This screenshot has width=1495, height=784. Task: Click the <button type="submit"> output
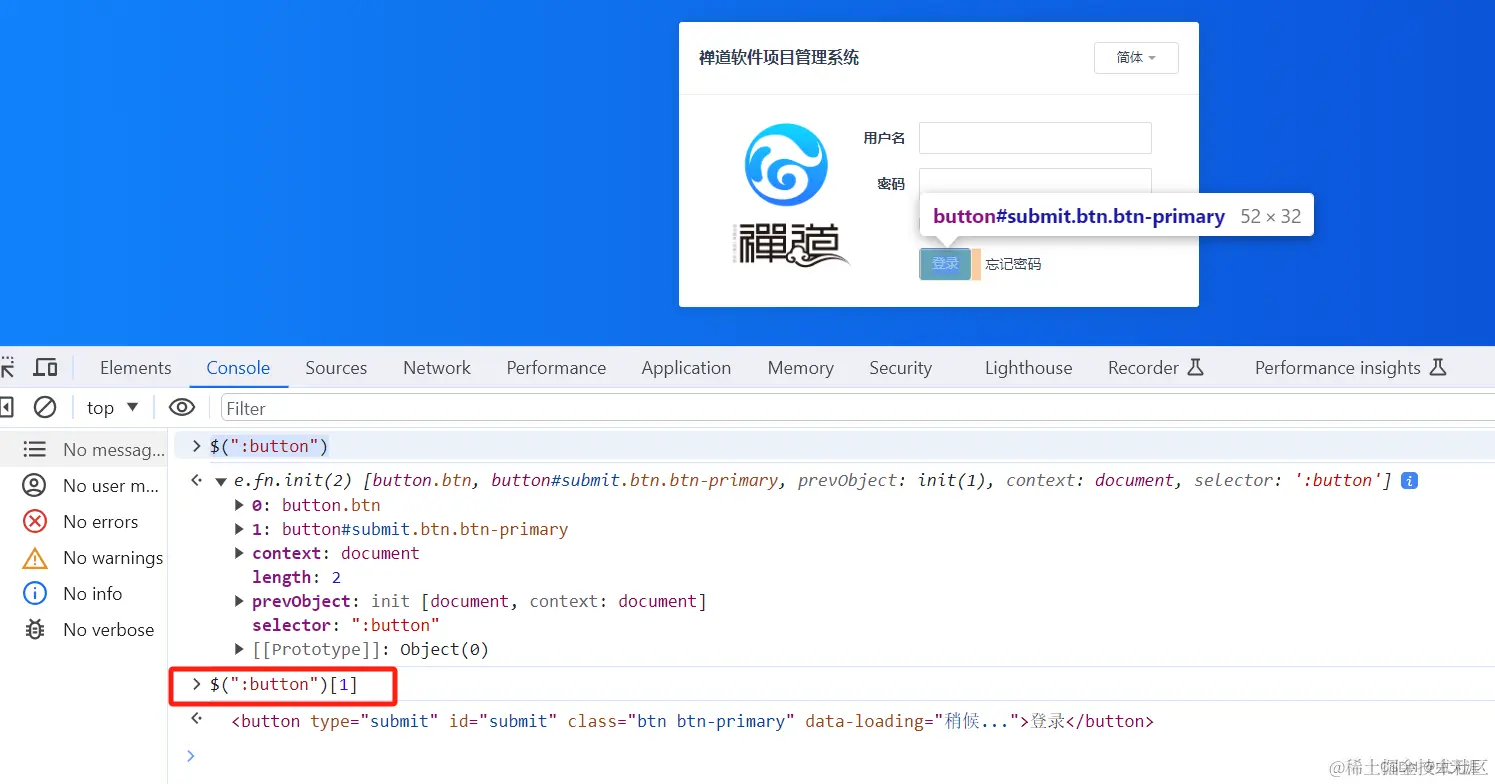tap(692, 721)
